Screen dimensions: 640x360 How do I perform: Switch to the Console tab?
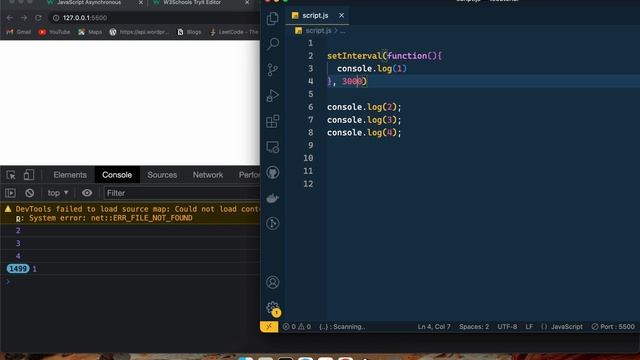coord(117,175)
